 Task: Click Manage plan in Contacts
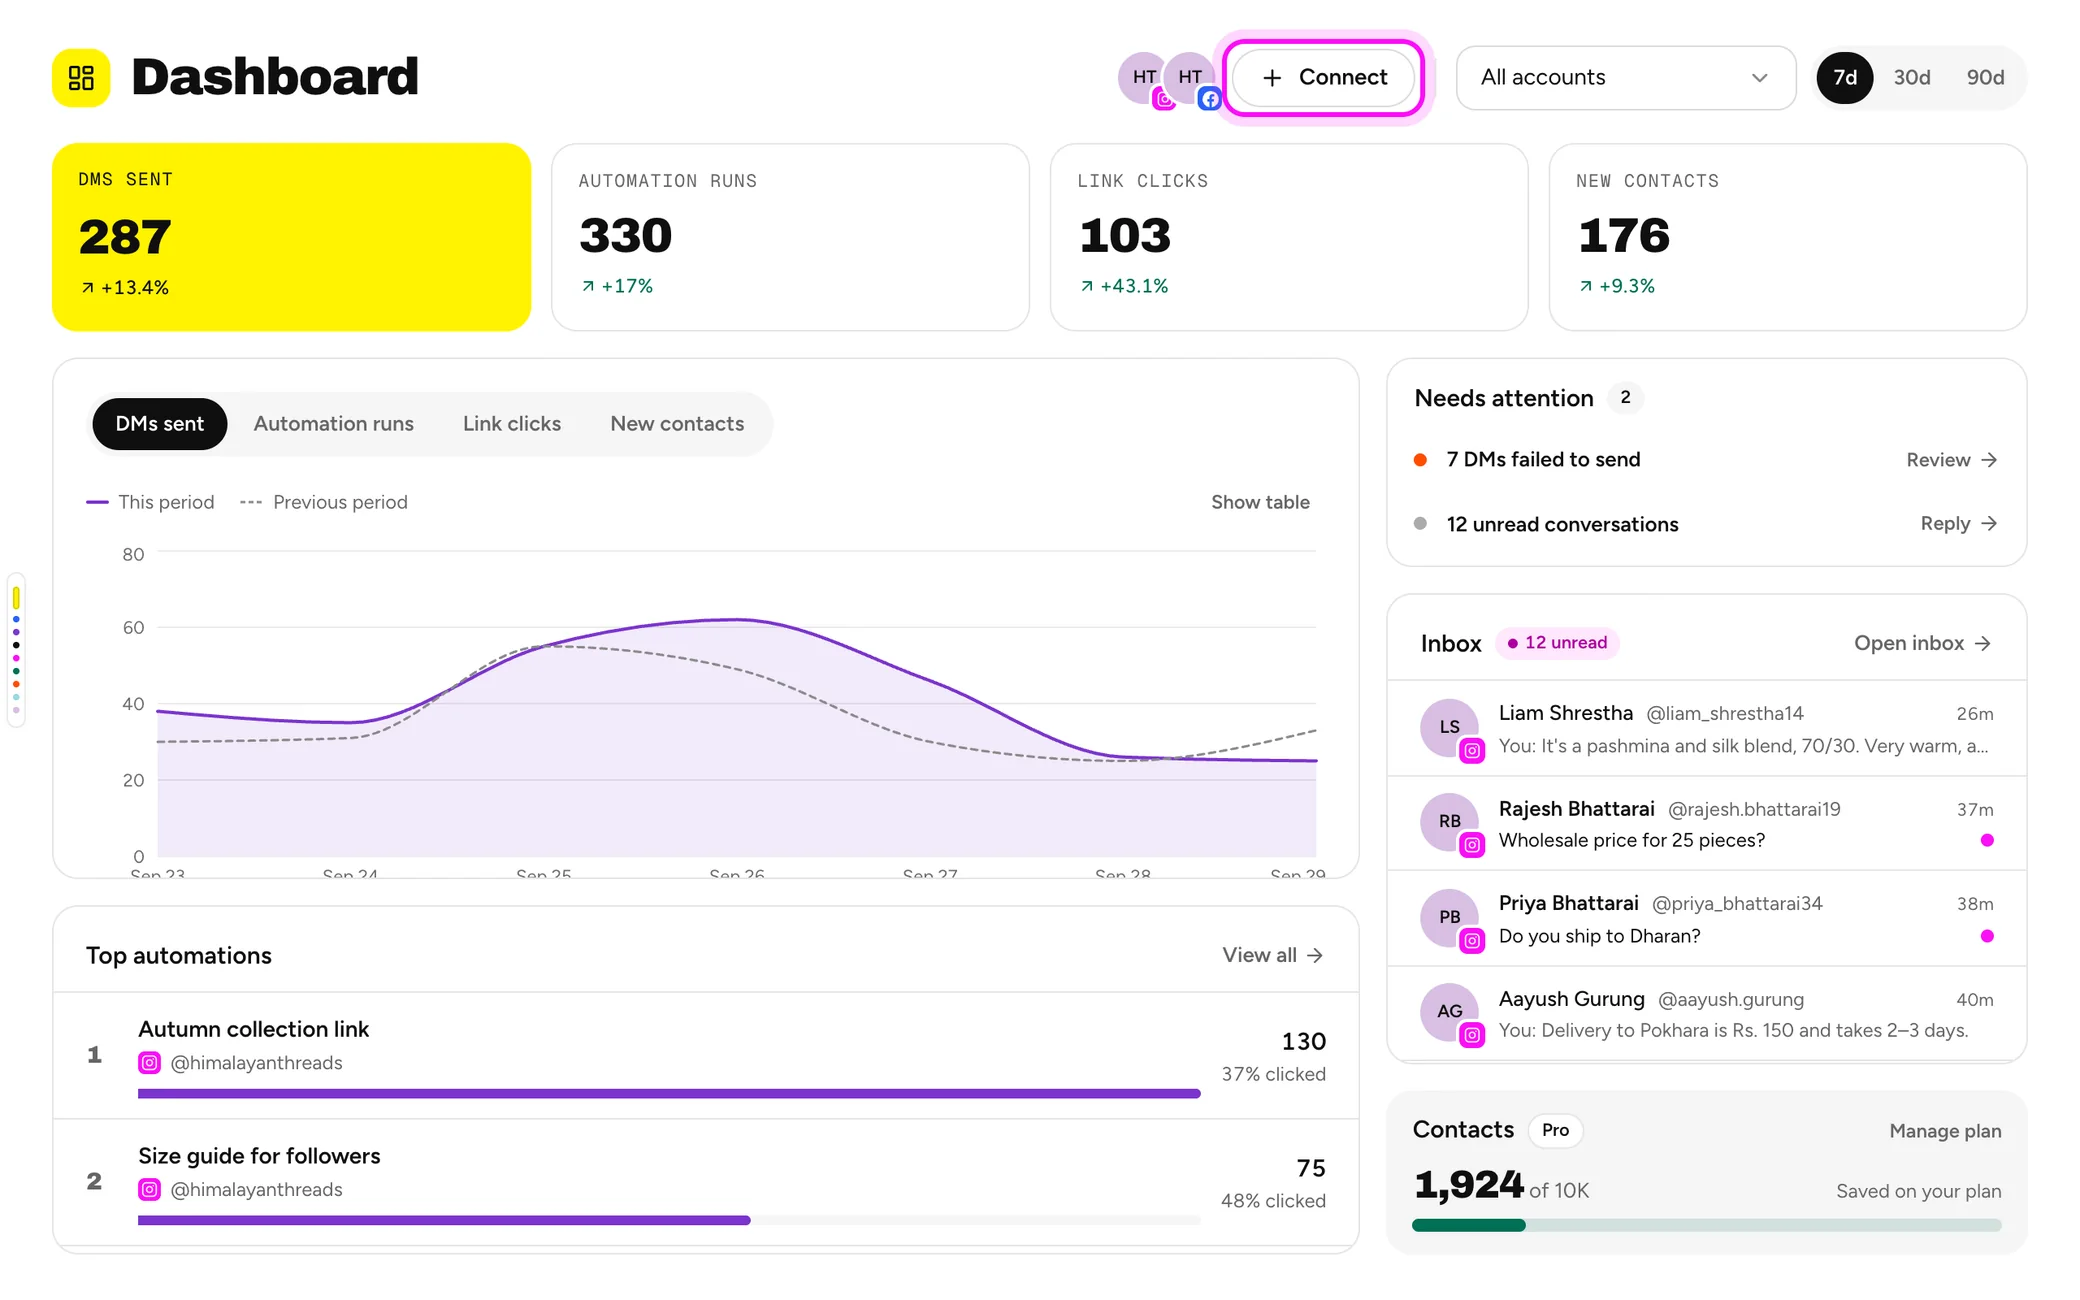click(x=1945, y=1131)
